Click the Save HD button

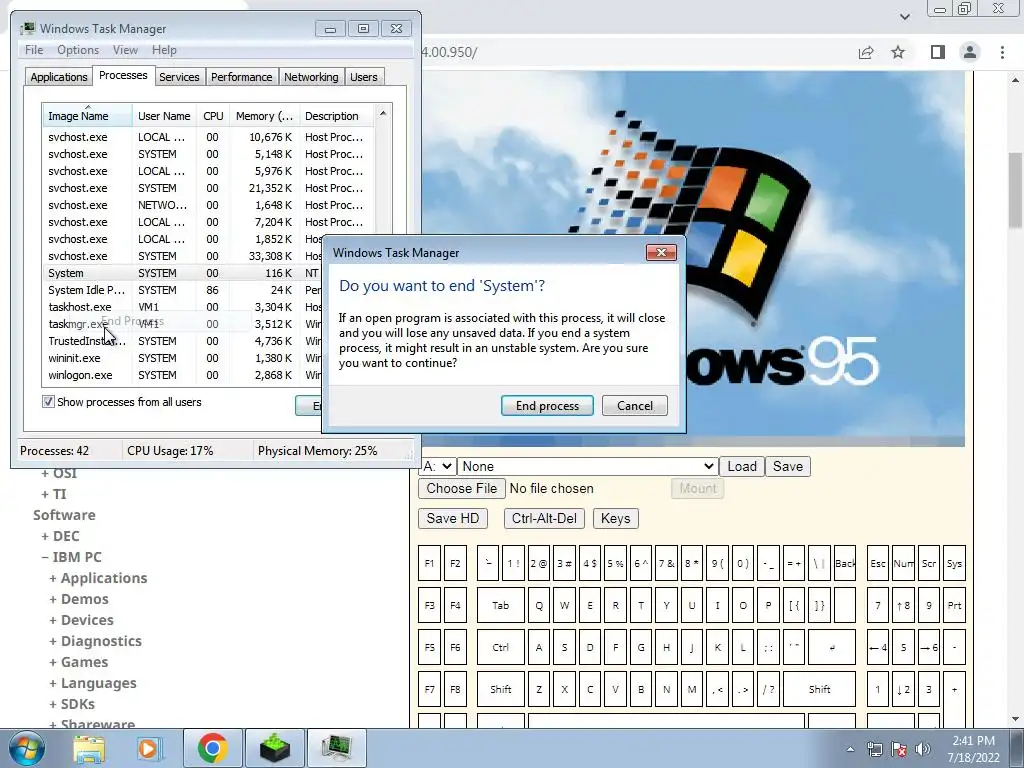[453, 519]
